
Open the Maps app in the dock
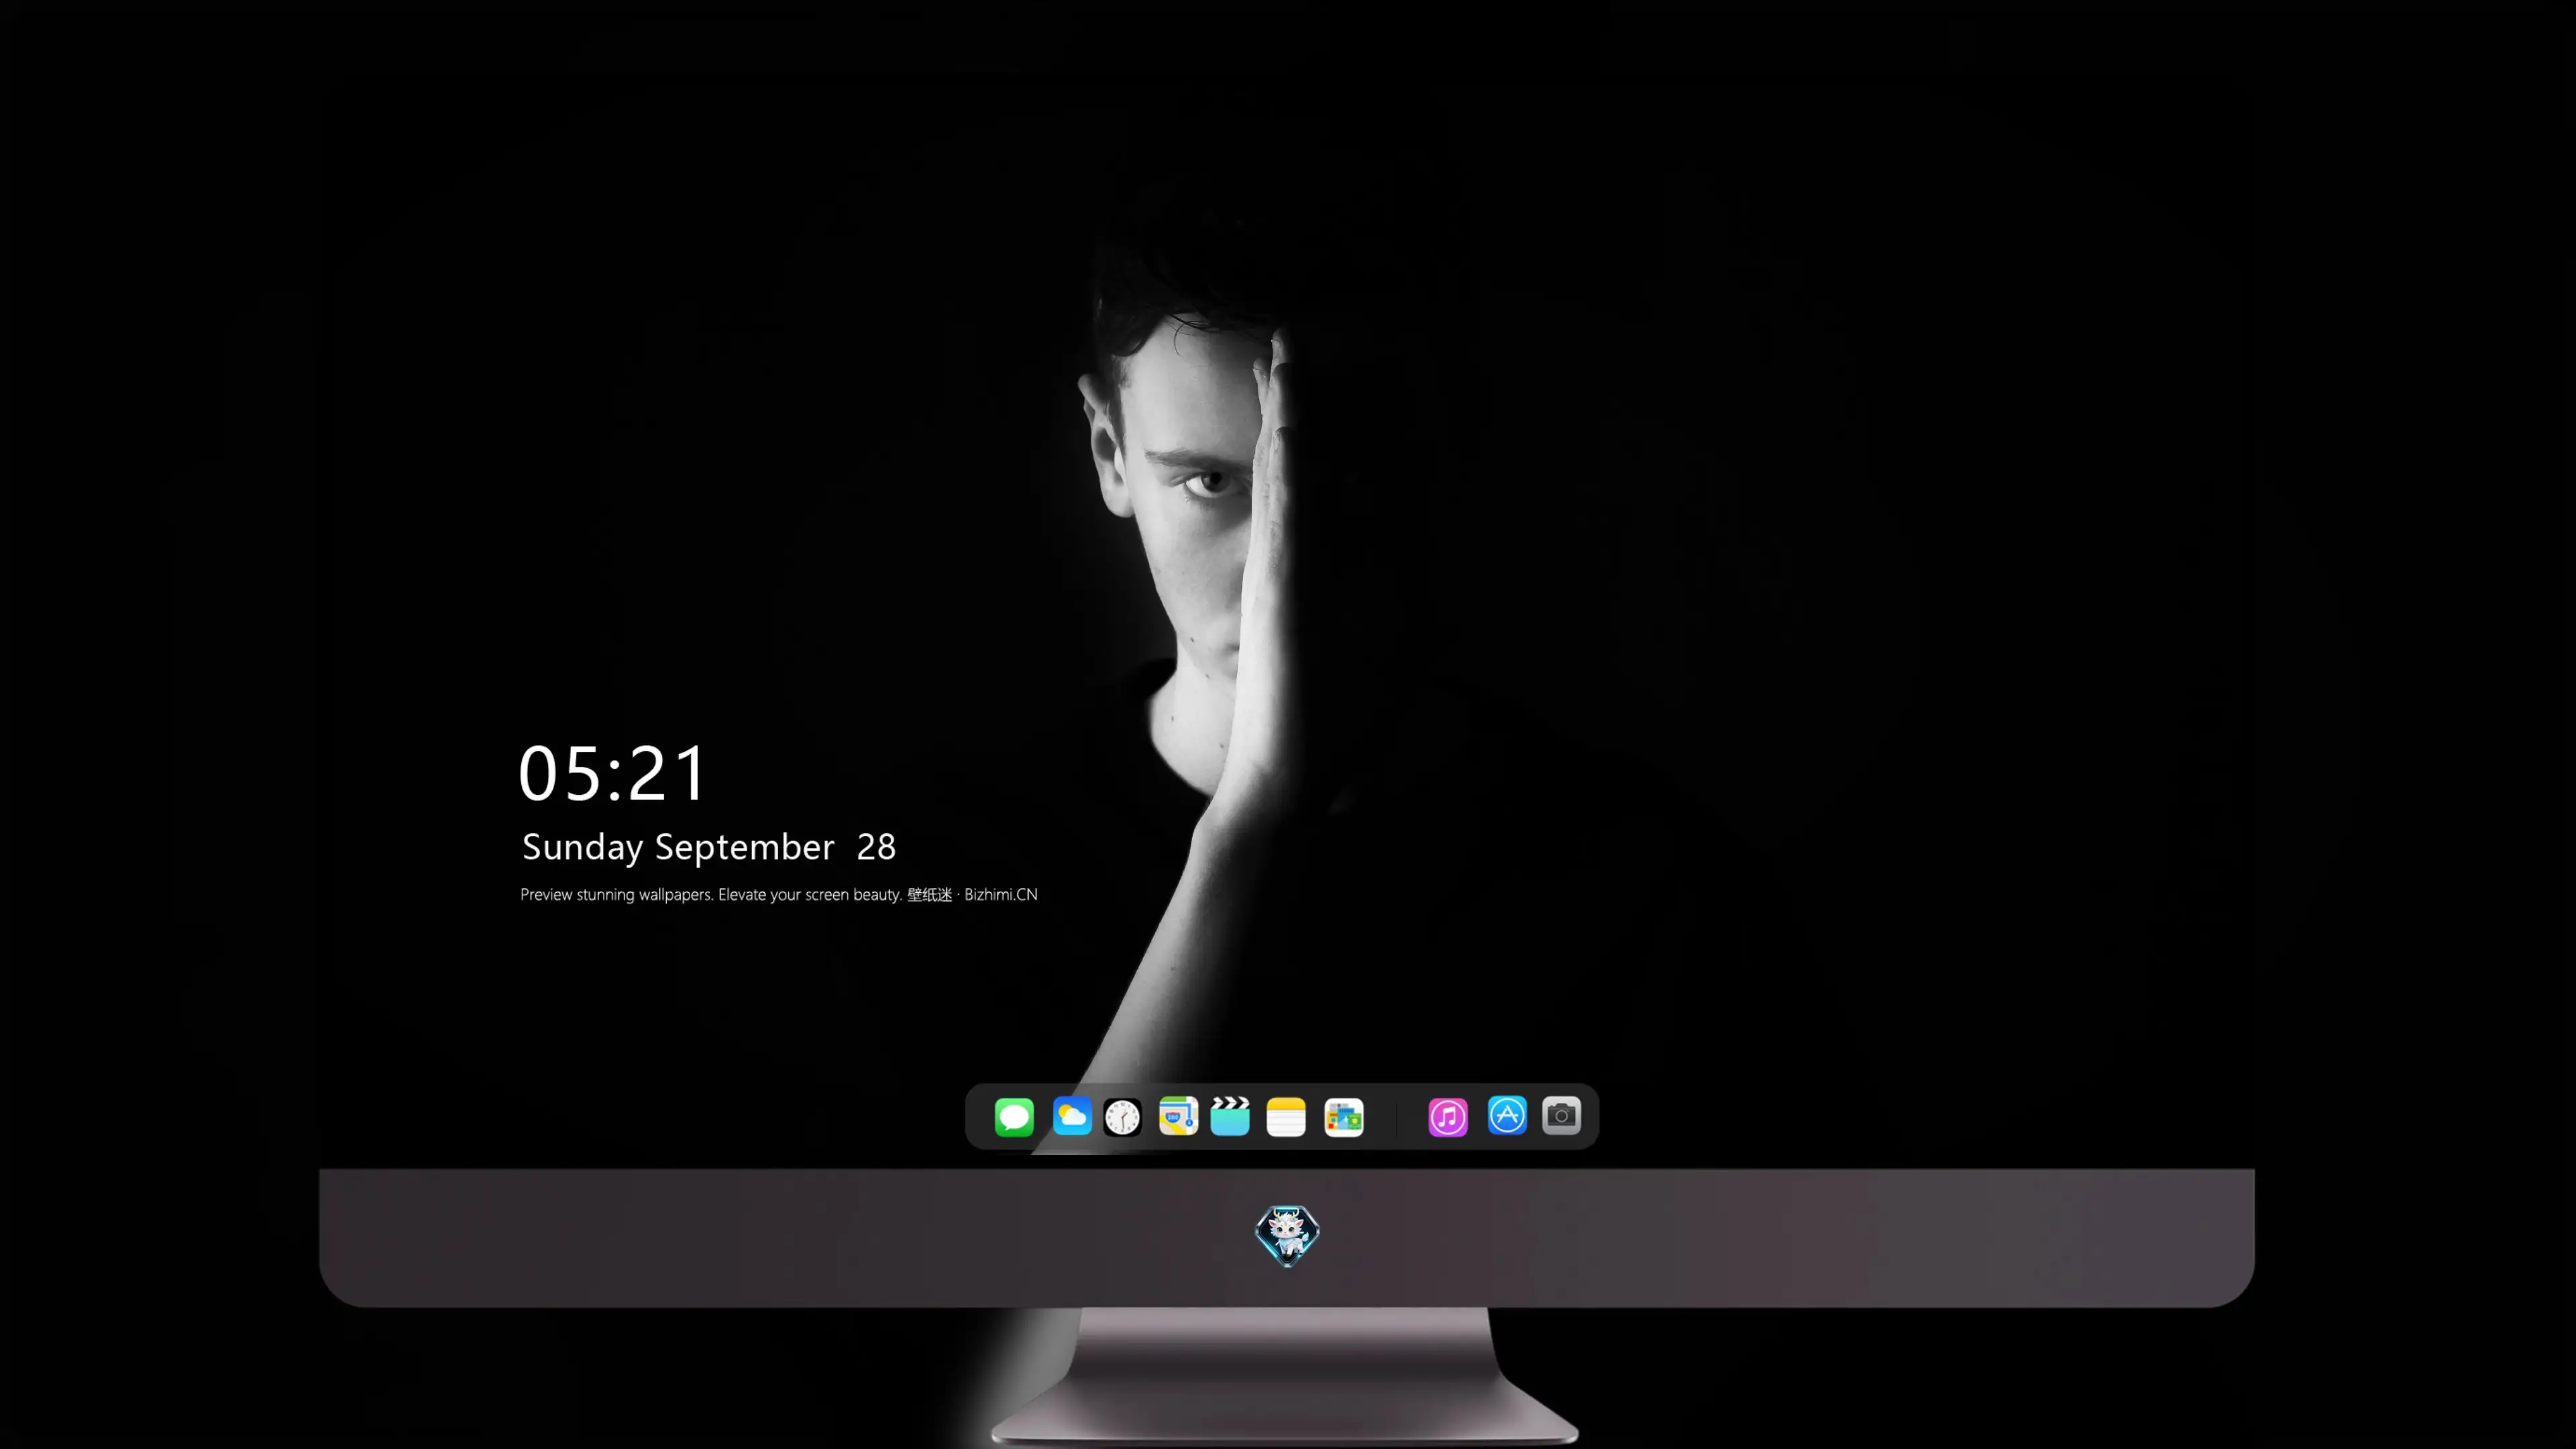pyautogui.click(x=1178, y=1116)
